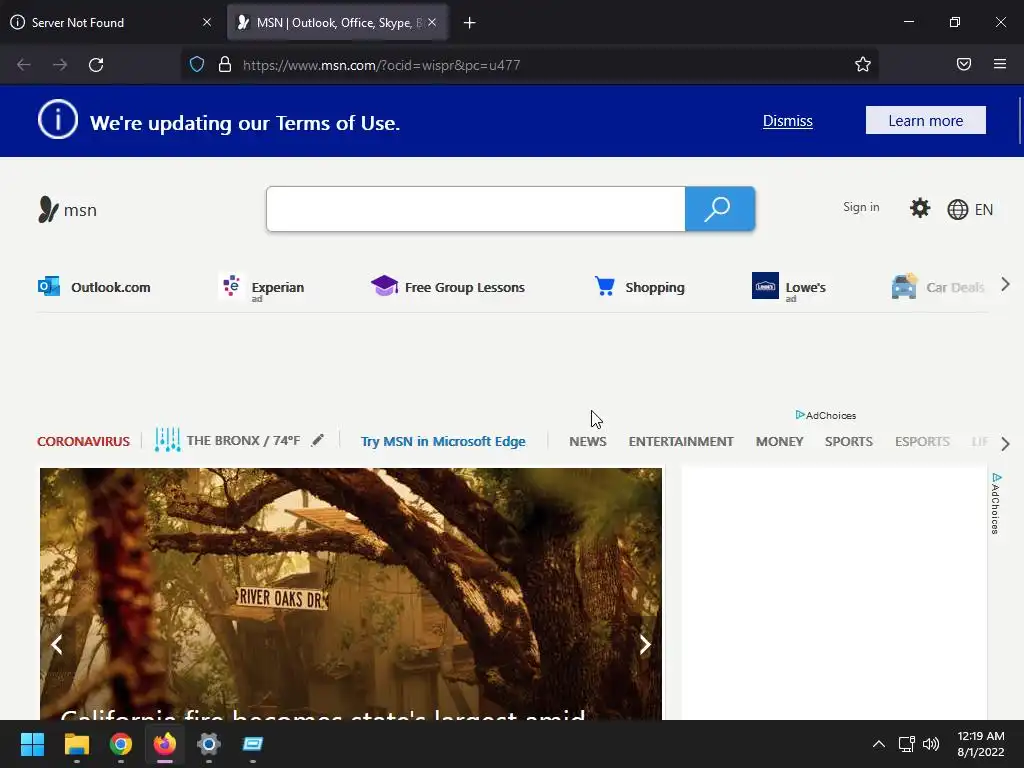The width and height of the screenshot is (1024, 768).
Task: Open the volume speaker tray icon
Action: click(x=931, y=744)
